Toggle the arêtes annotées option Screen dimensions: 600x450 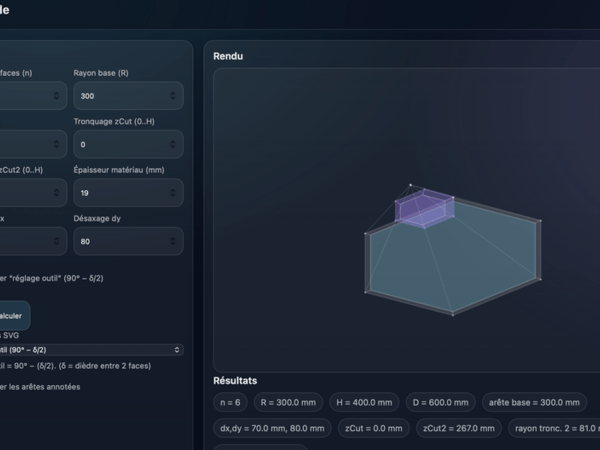point(40,386)
